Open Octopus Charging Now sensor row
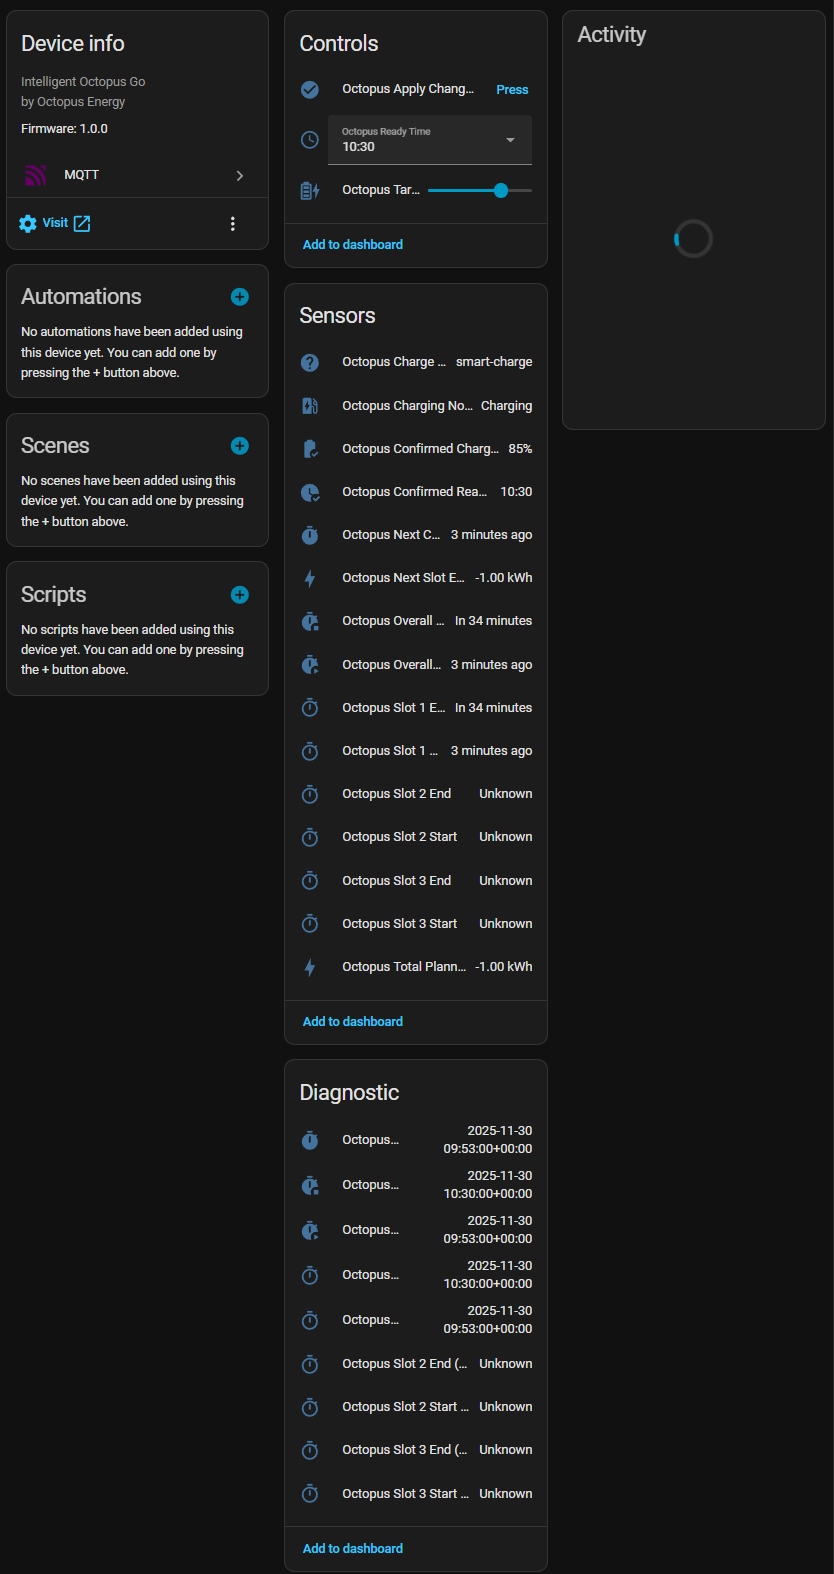Screen dimensions: 834x1574 click(x=416, y=406)
